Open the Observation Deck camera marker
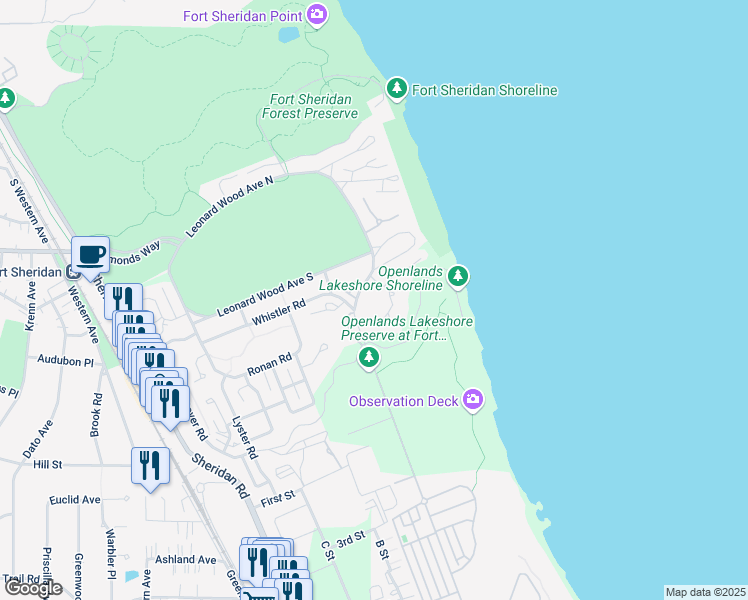748x600 pixels. [x=473, y=400]
